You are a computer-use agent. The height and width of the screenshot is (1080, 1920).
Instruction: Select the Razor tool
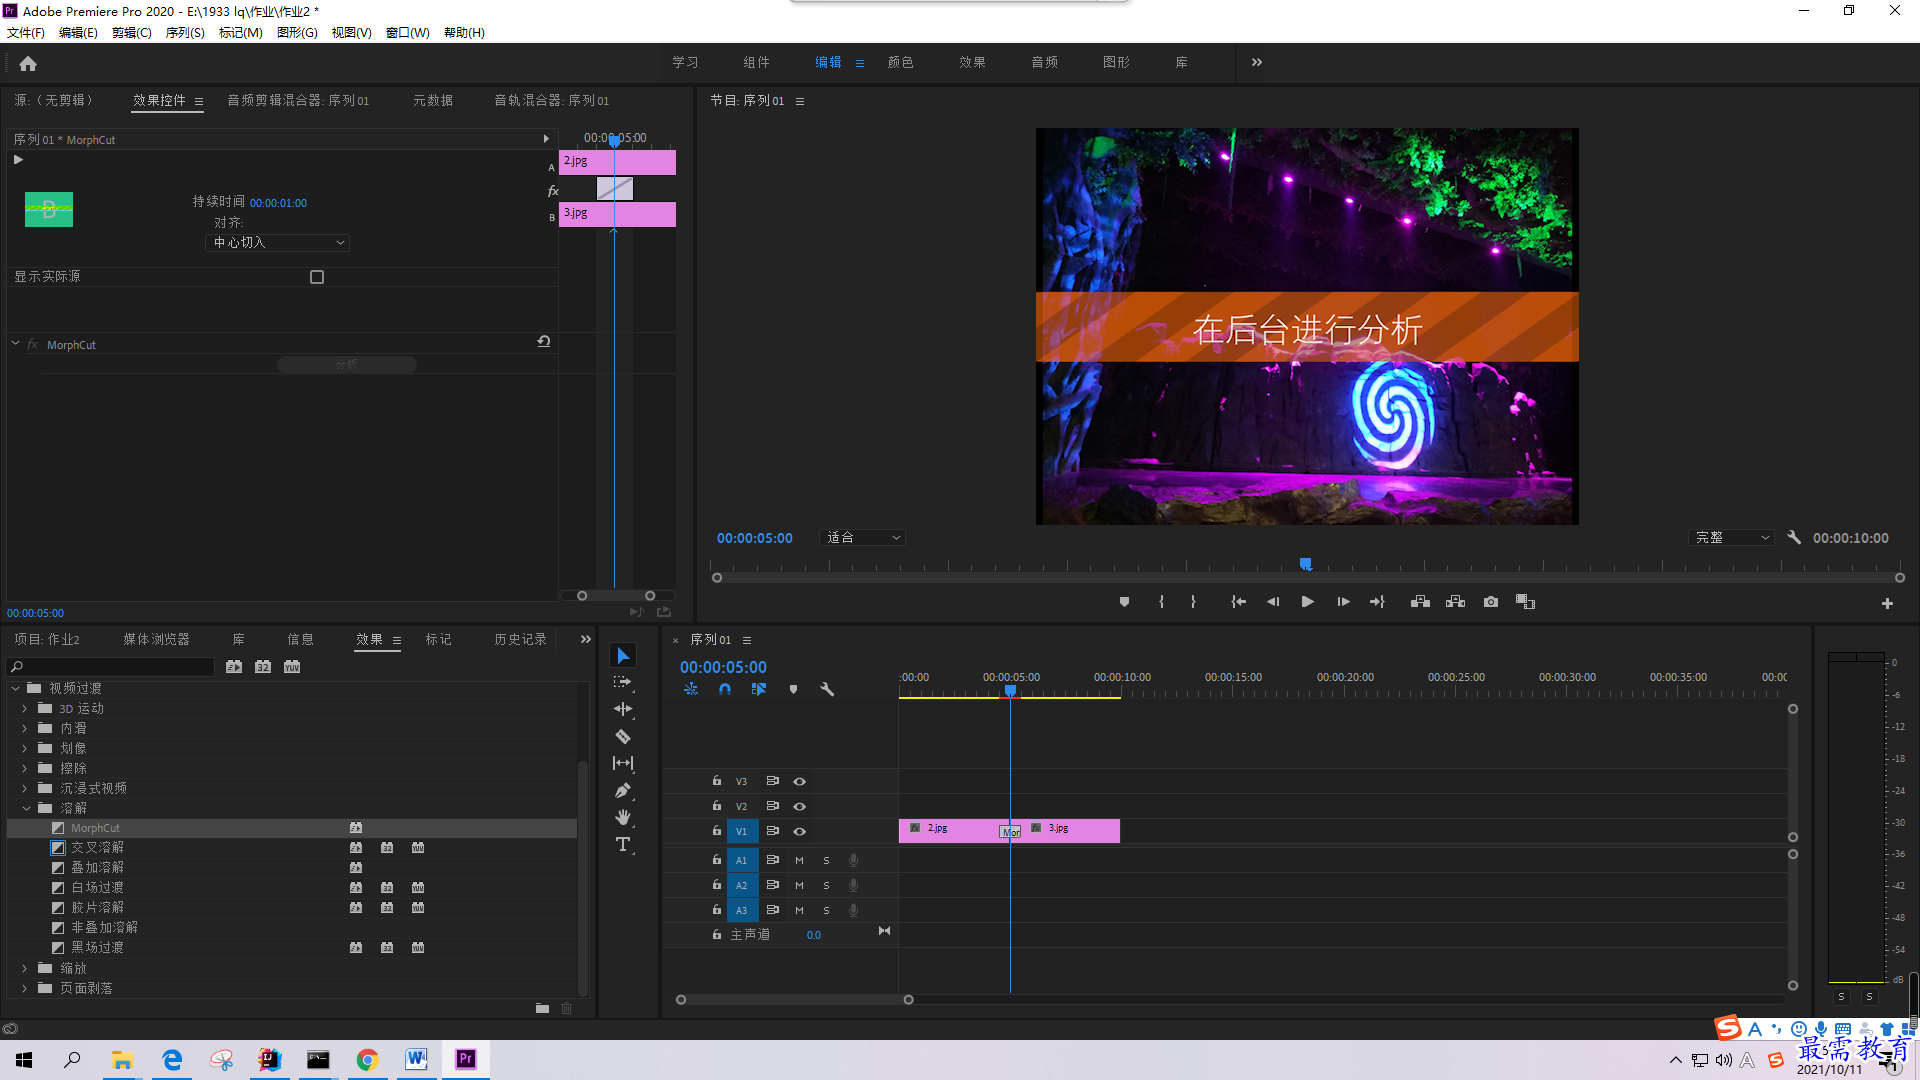click(x=623, y=736)
